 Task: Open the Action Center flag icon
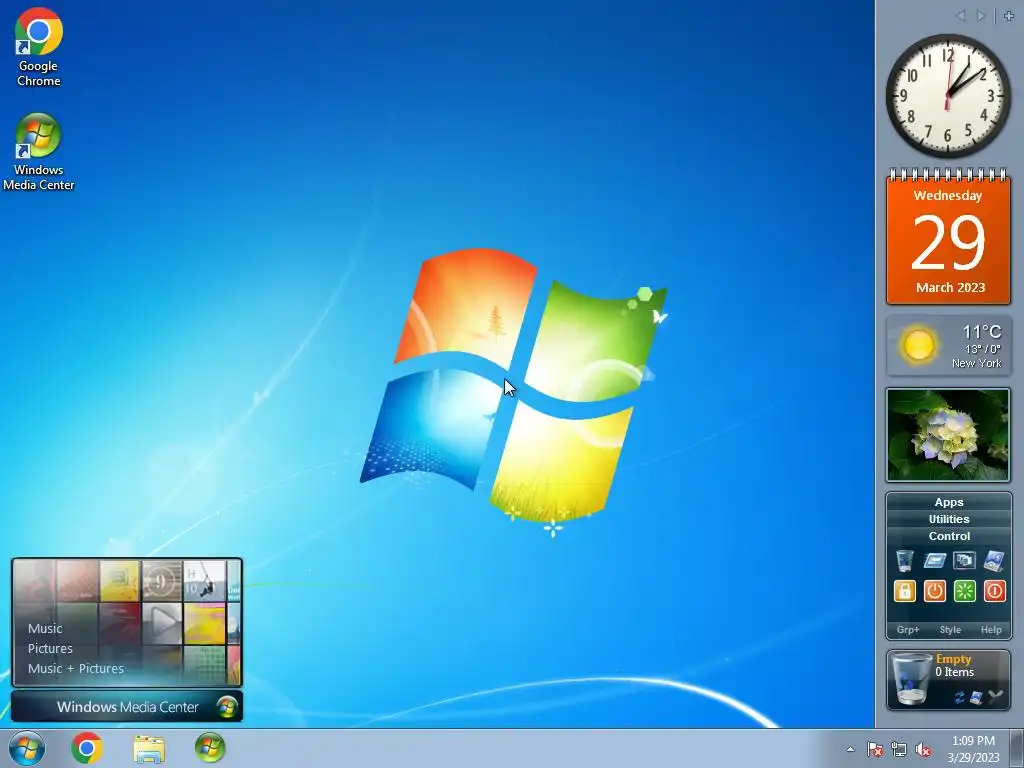click(x=874, y=750)
